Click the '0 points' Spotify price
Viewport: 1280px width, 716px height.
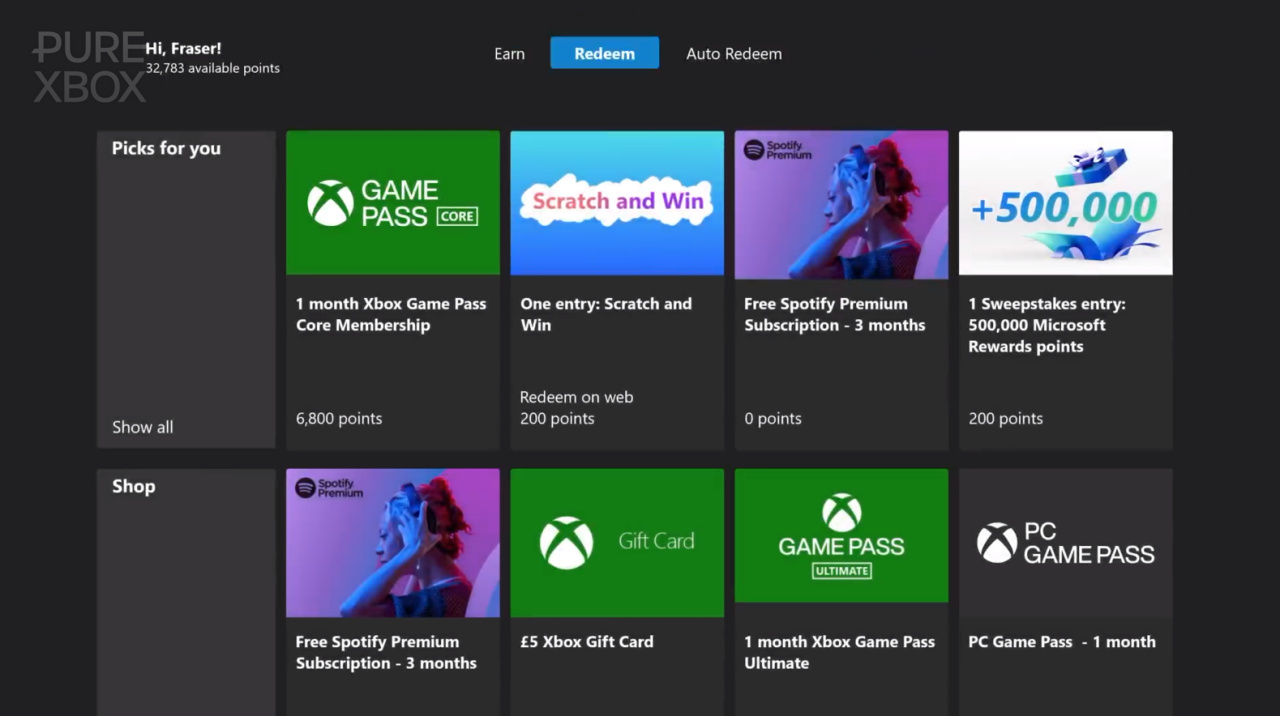(x=773, y=419)
